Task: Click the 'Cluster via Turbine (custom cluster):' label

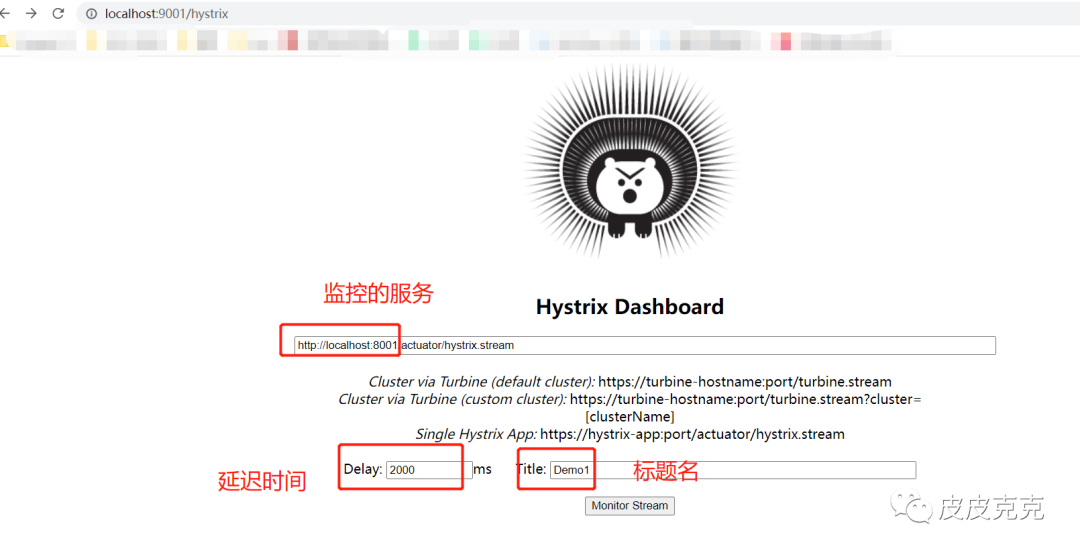Action: pyautogui.click(x=453, y=399)
